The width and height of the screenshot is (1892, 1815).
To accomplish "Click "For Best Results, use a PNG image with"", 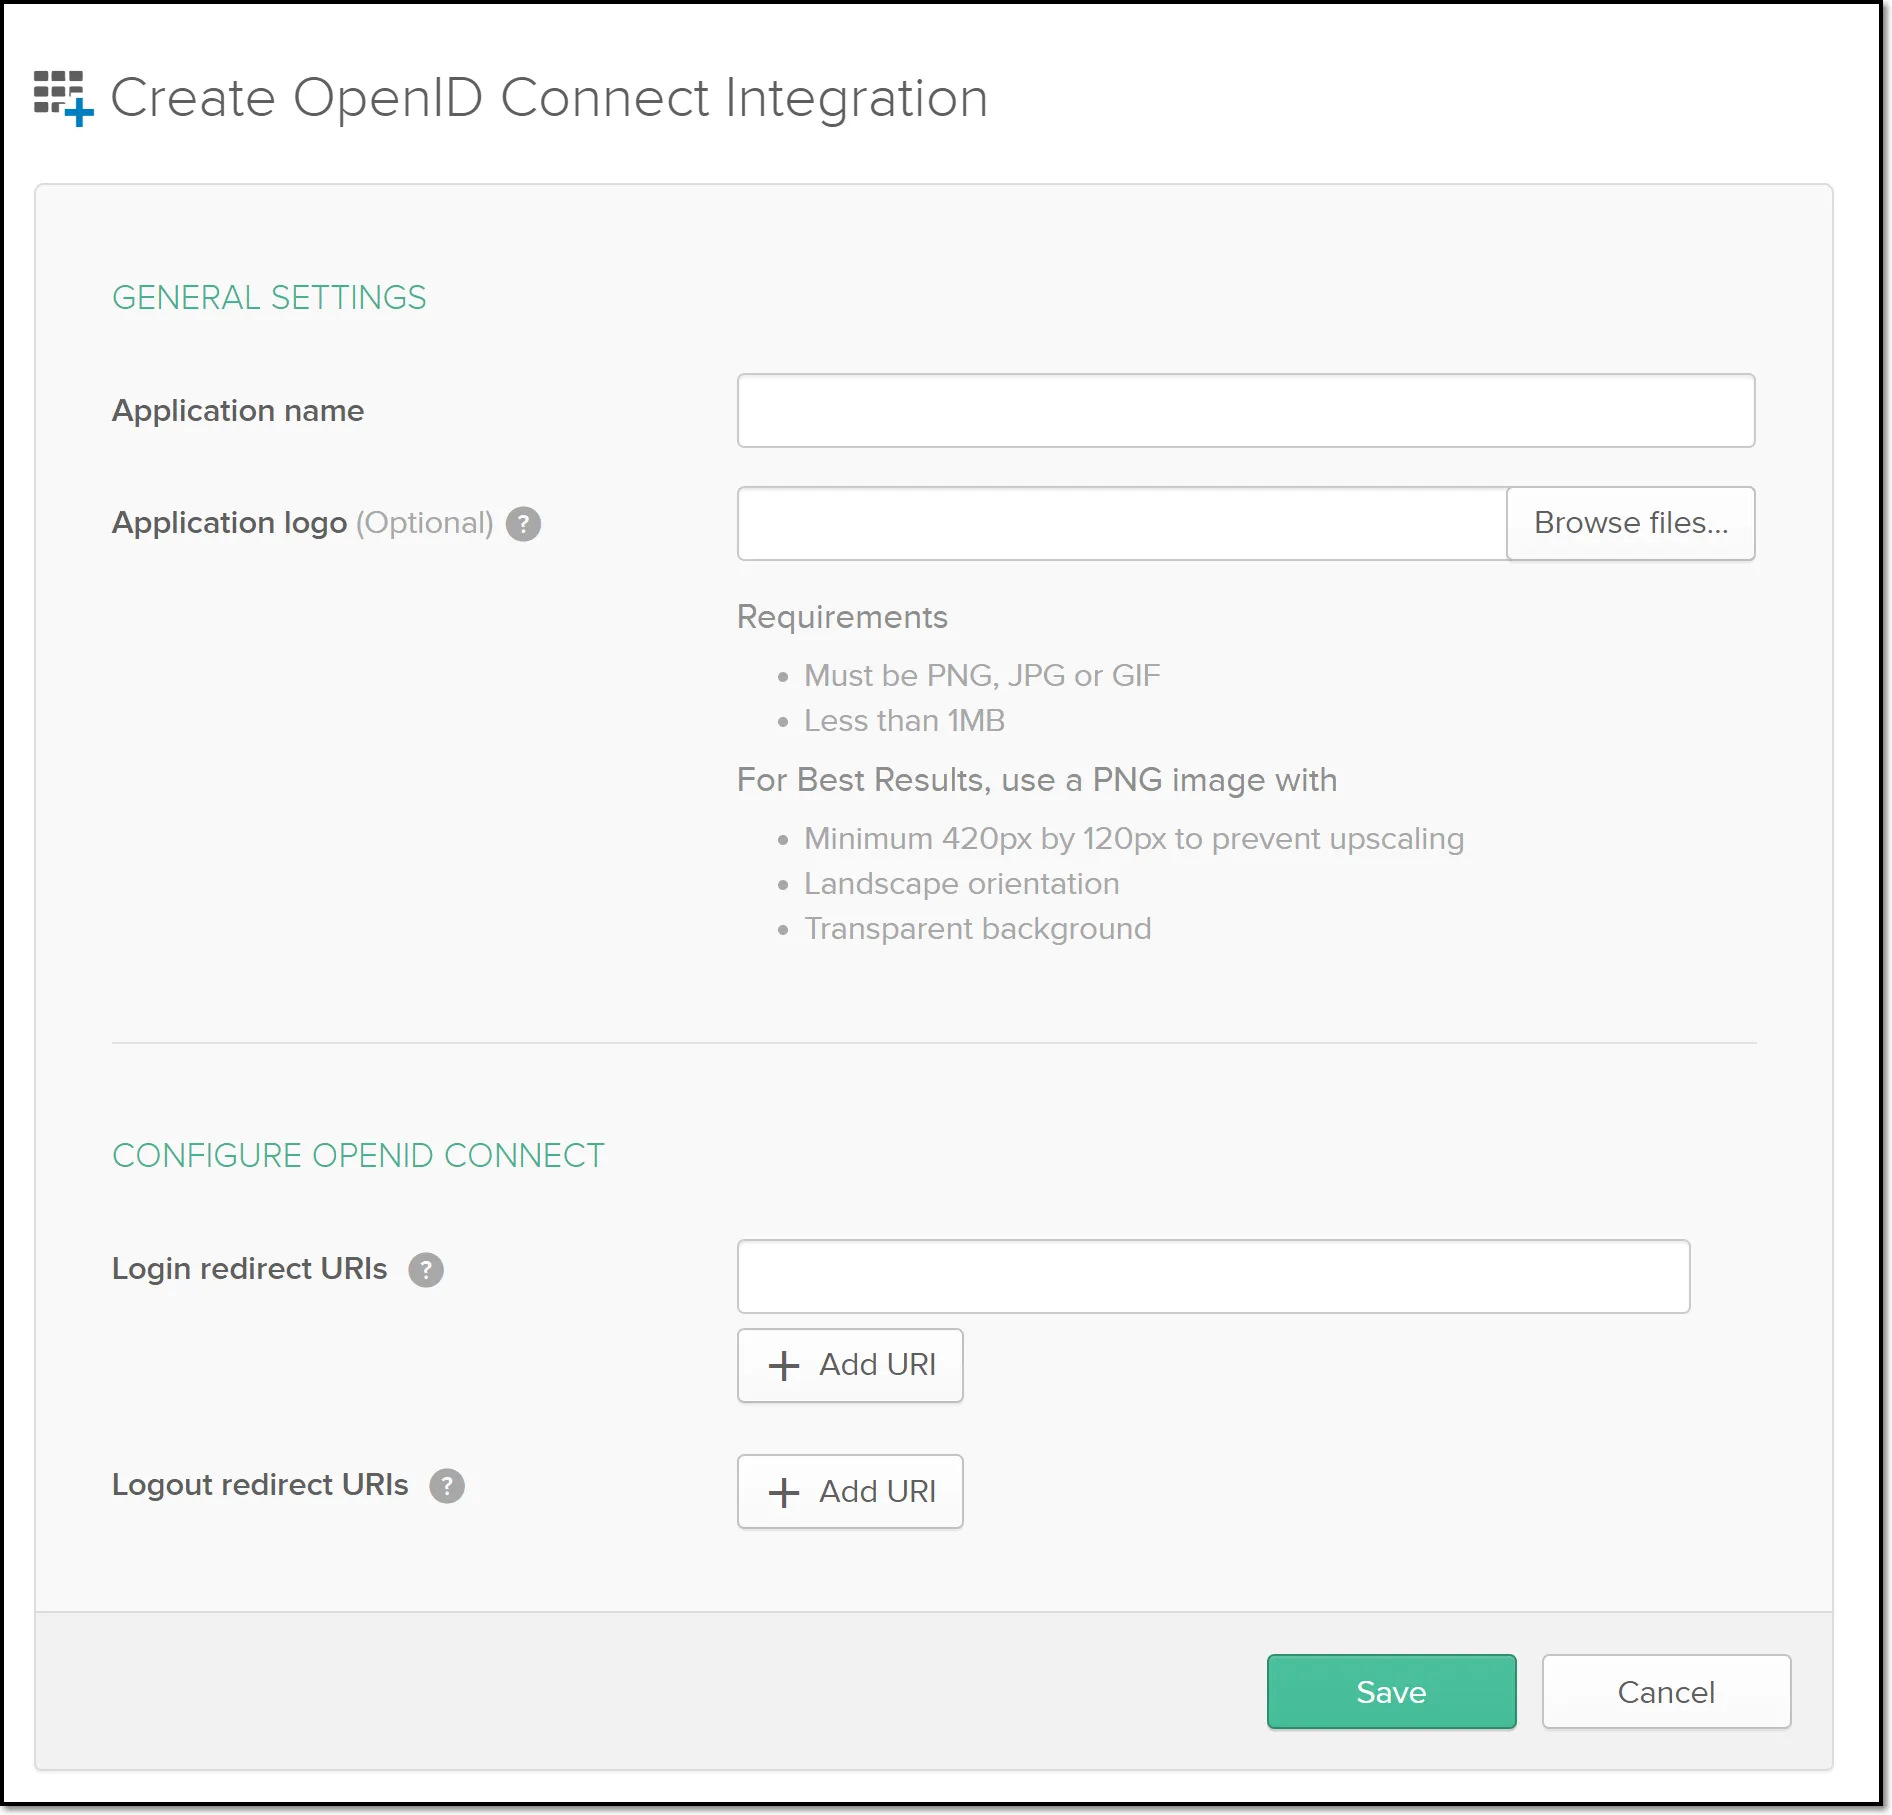I will 1037,780.
